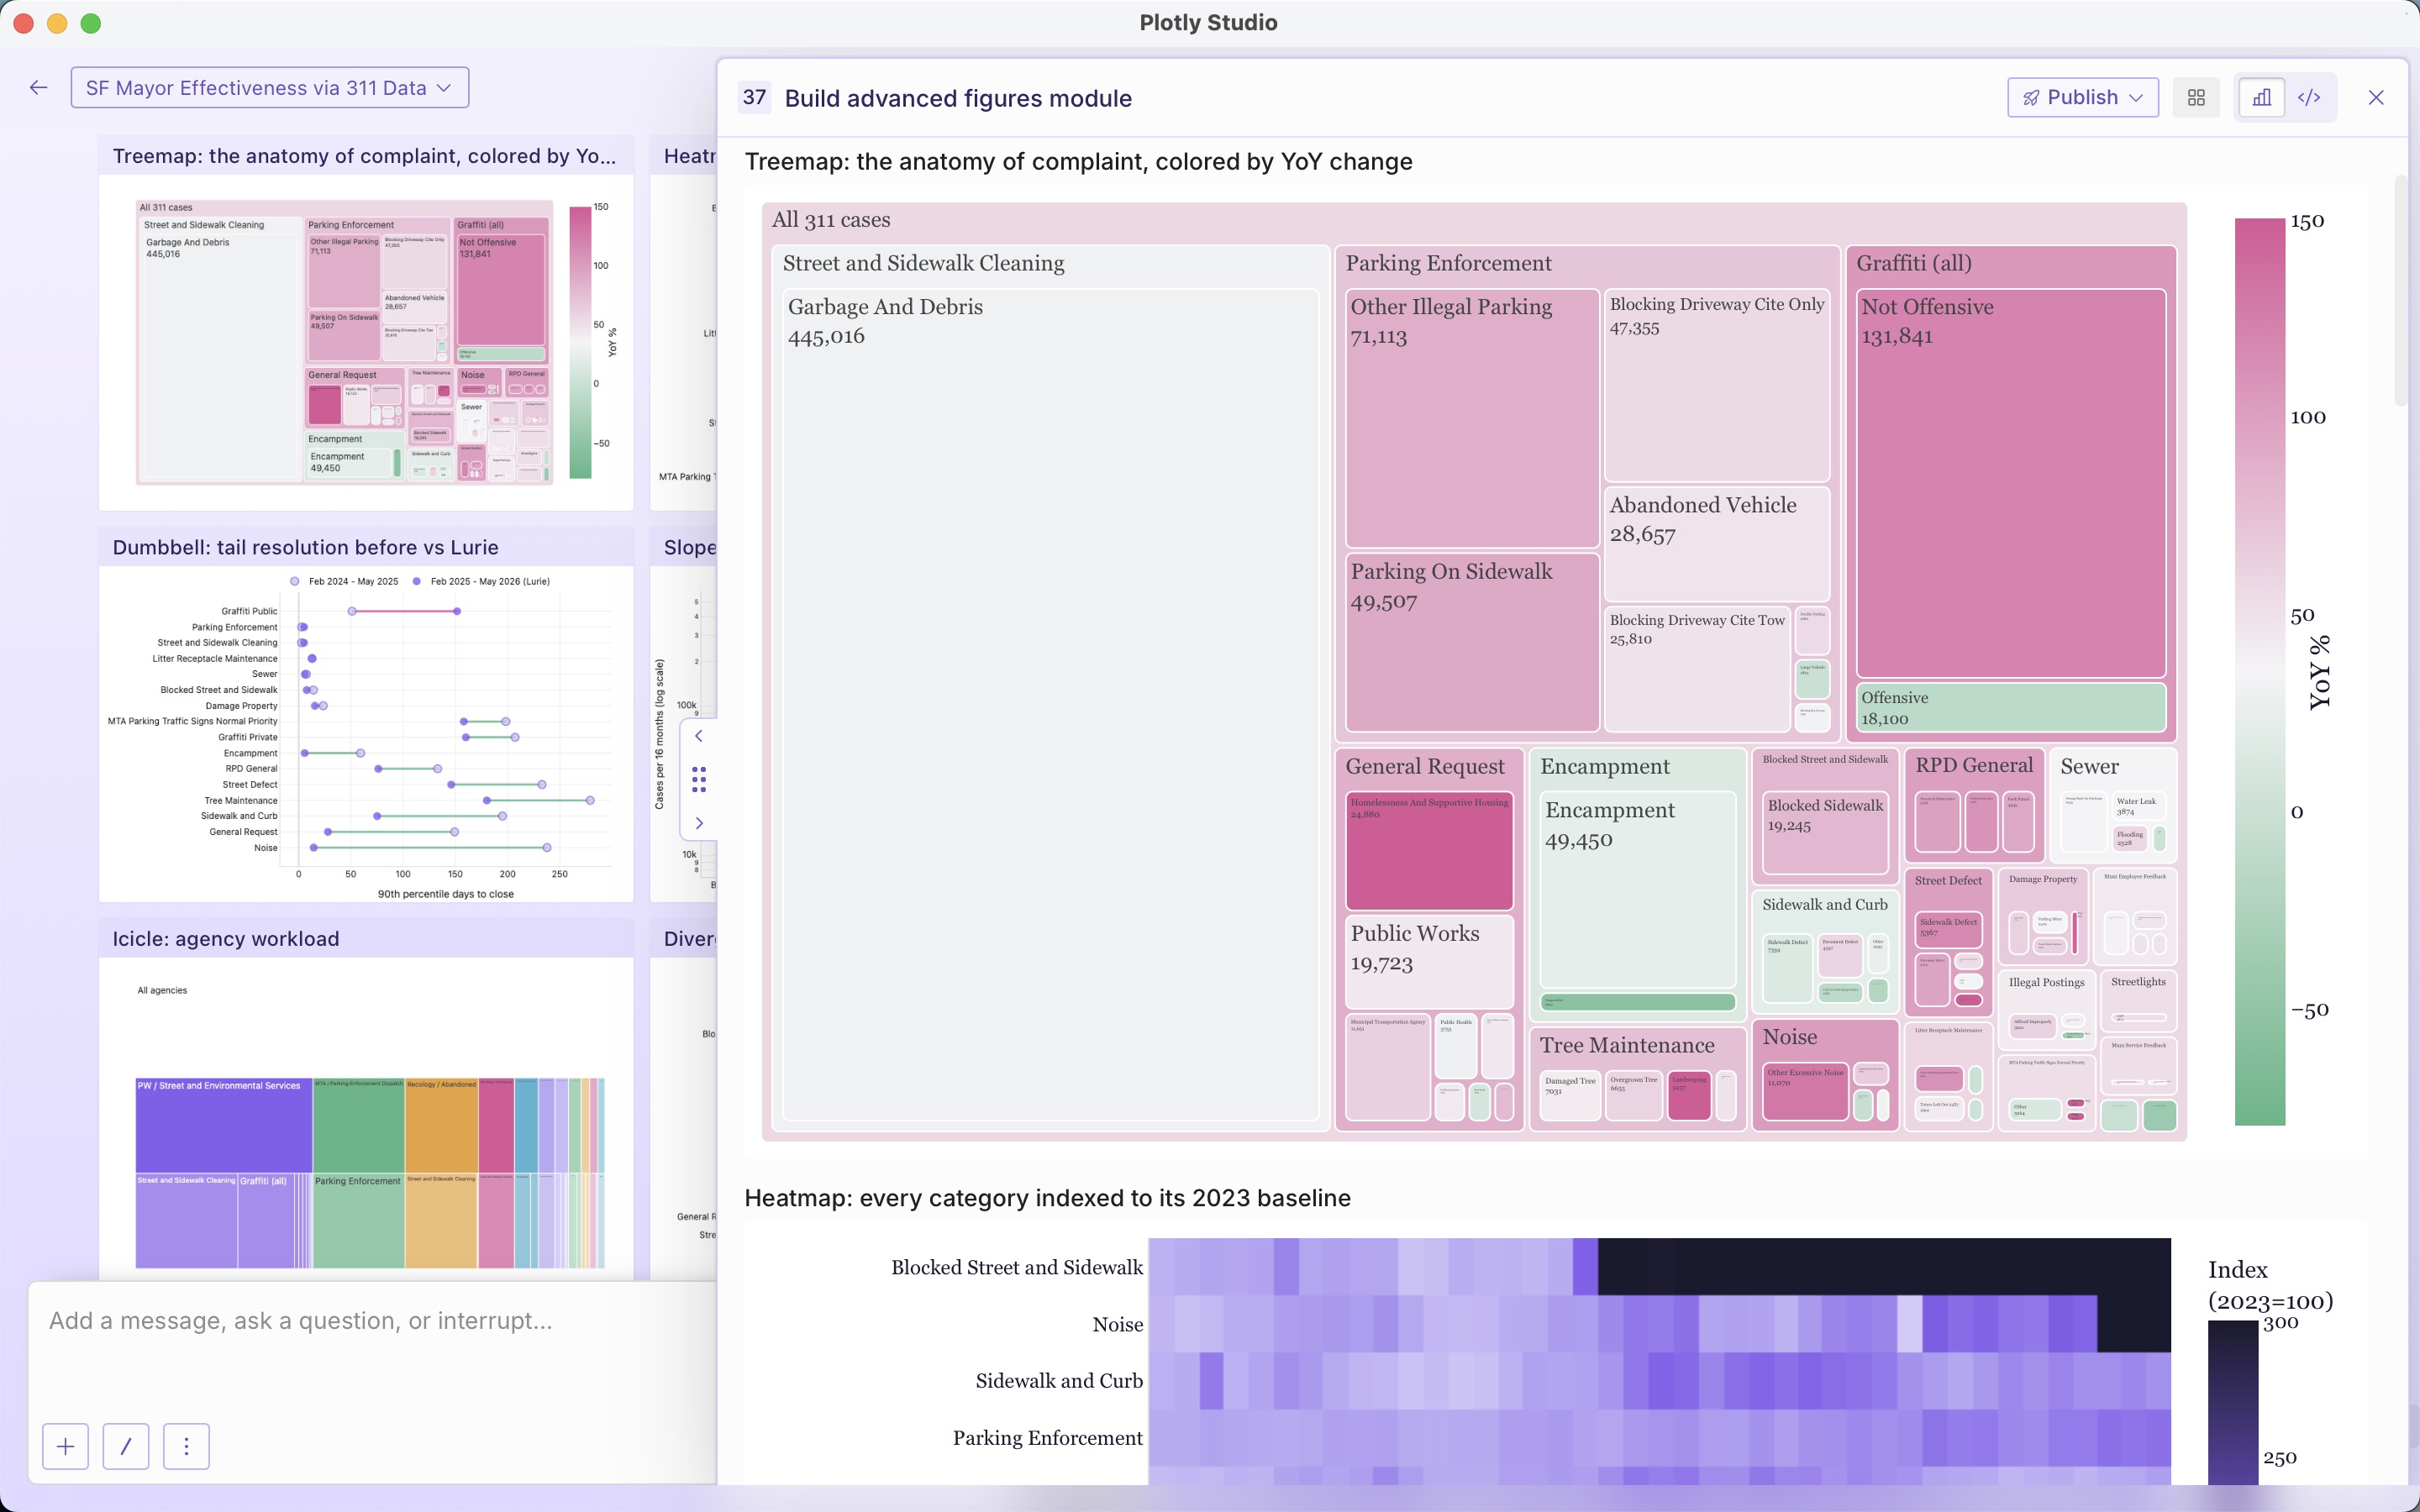Viewport: 2420px width, 1512px height.
Task: Click the Homelessness And Supportive Housing tile
Action: [x=1429, y=851]
